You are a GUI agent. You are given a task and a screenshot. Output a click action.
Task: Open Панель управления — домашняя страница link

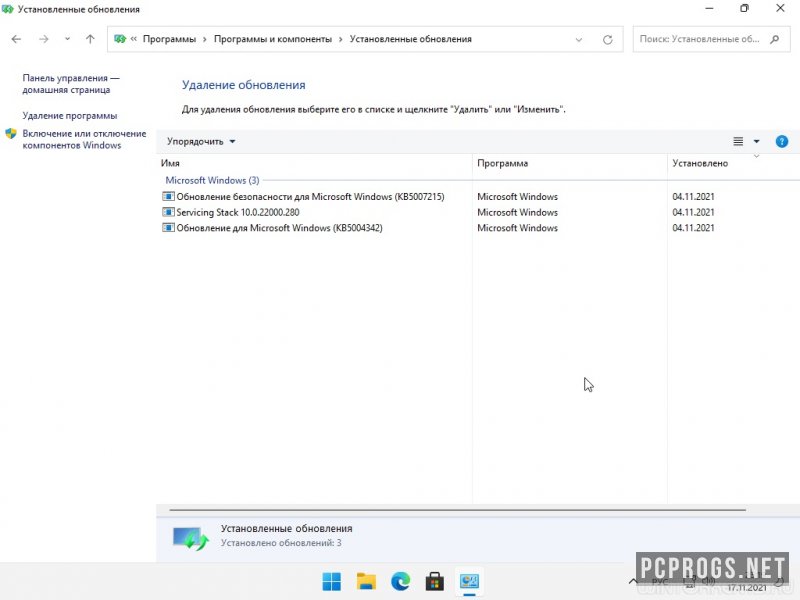point(70,84)
